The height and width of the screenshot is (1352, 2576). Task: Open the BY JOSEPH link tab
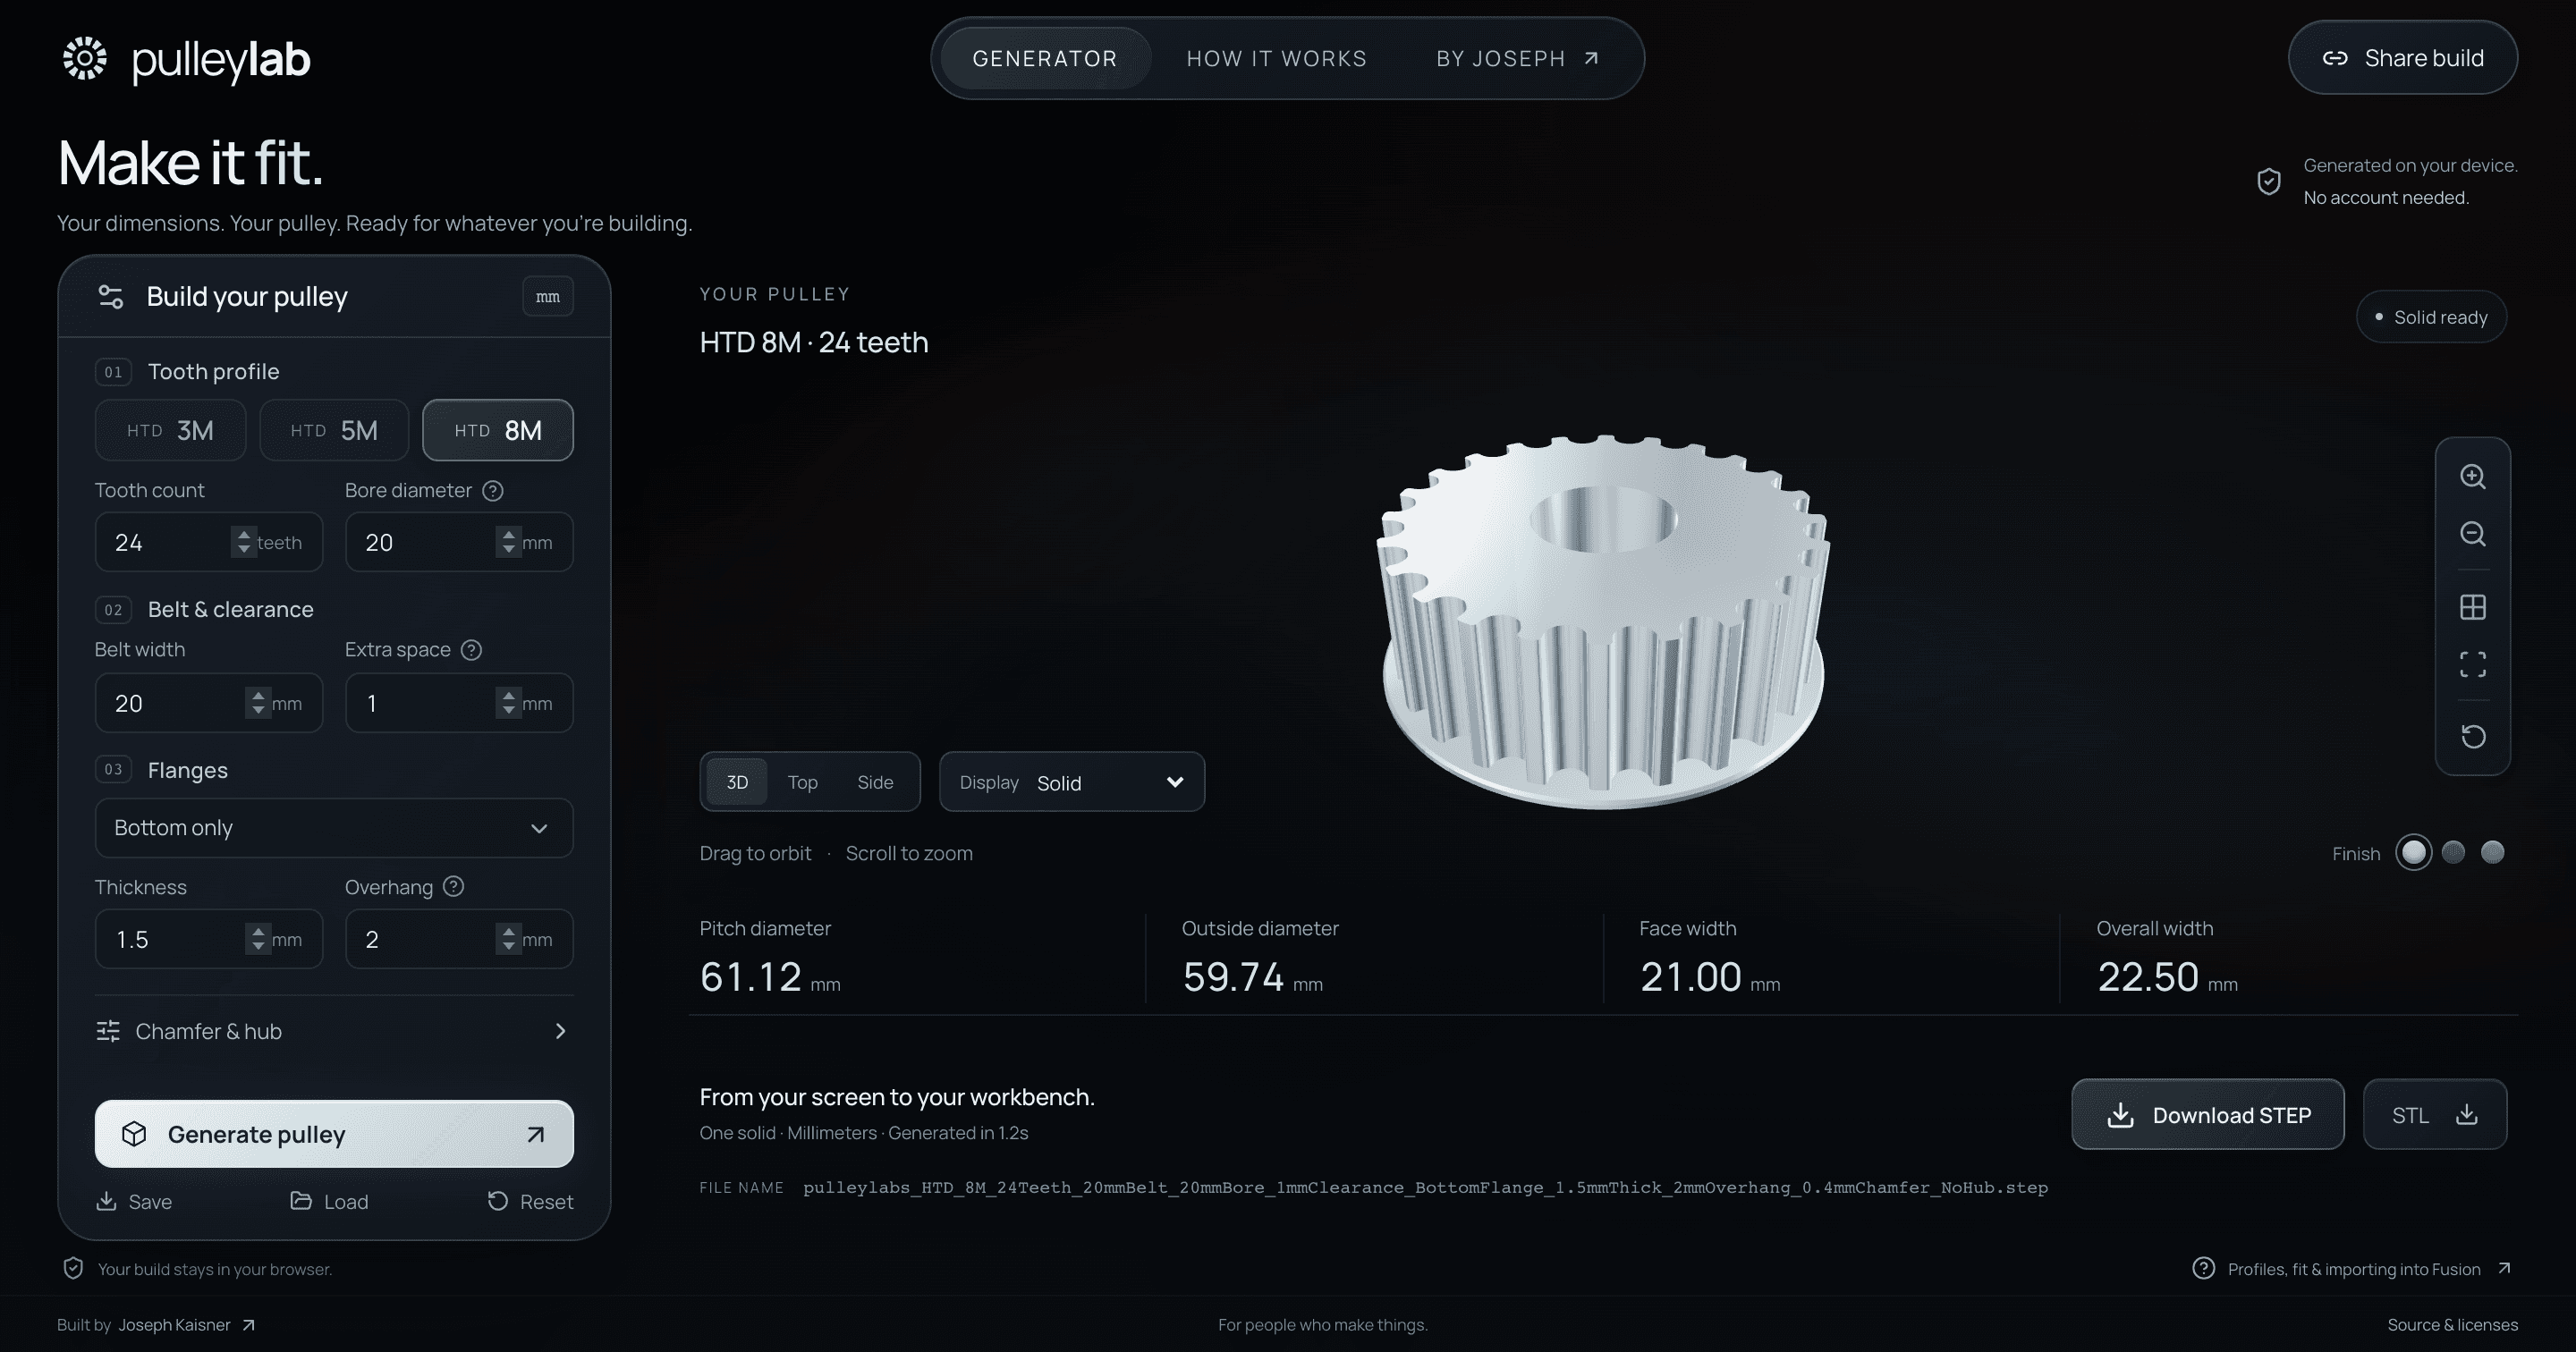pos(1517,58)
